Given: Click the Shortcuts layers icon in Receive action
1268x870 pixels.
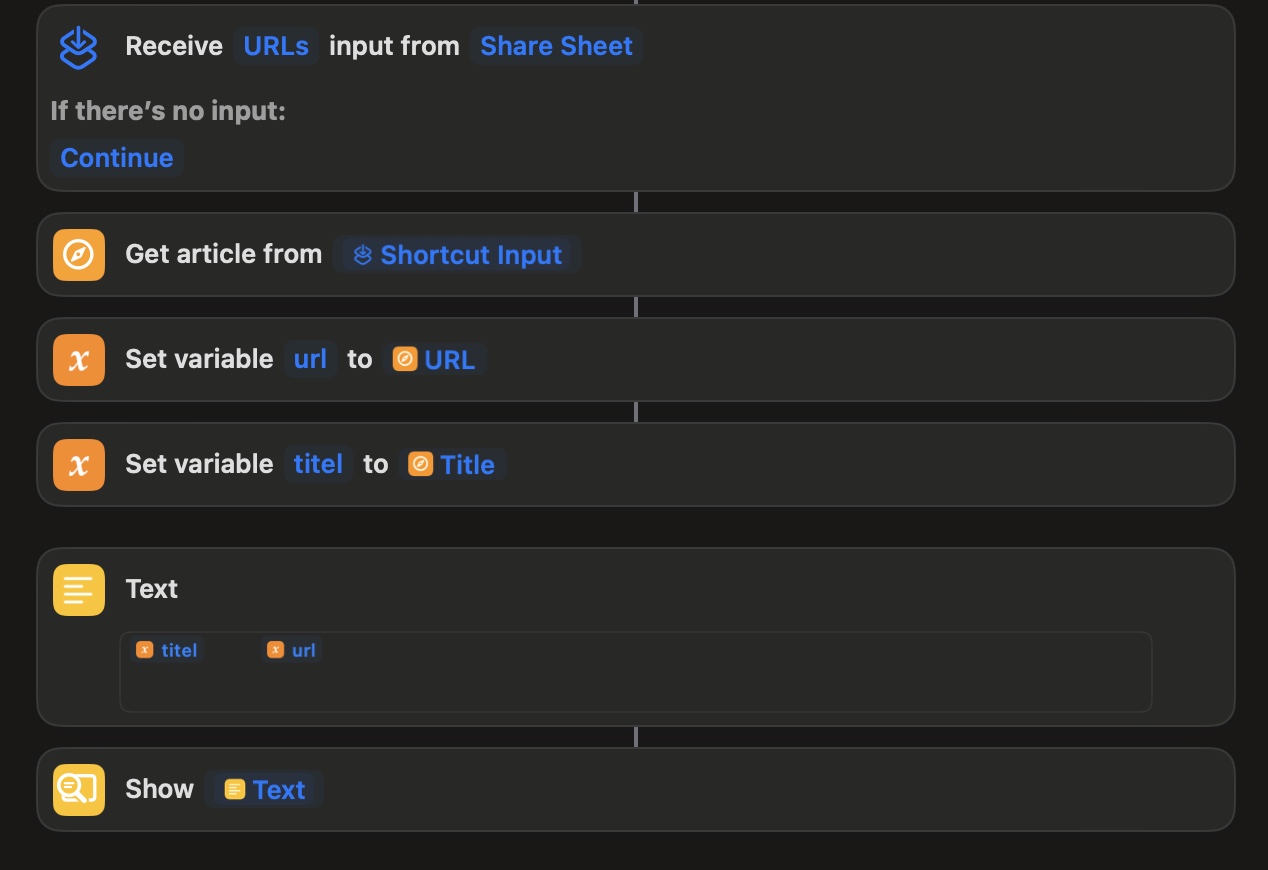Looking at the screenshot, I should pyautogui.click(x=78, y=47).
